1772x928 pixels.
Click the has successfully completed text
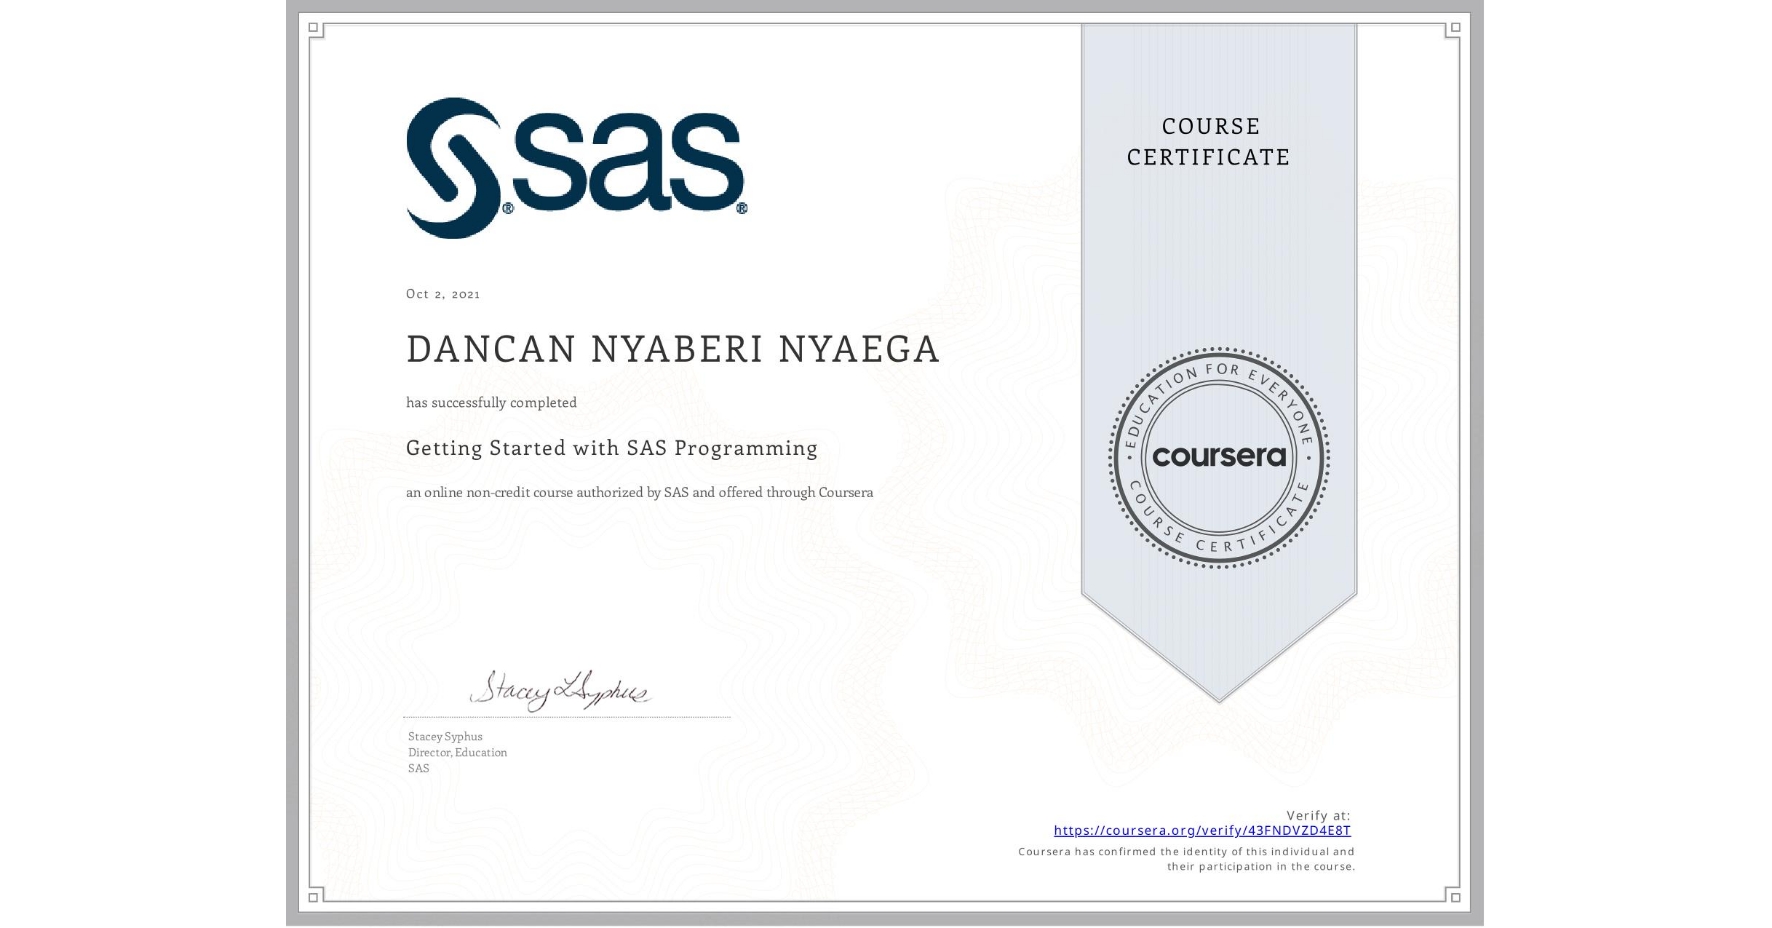tap(491, 402)
